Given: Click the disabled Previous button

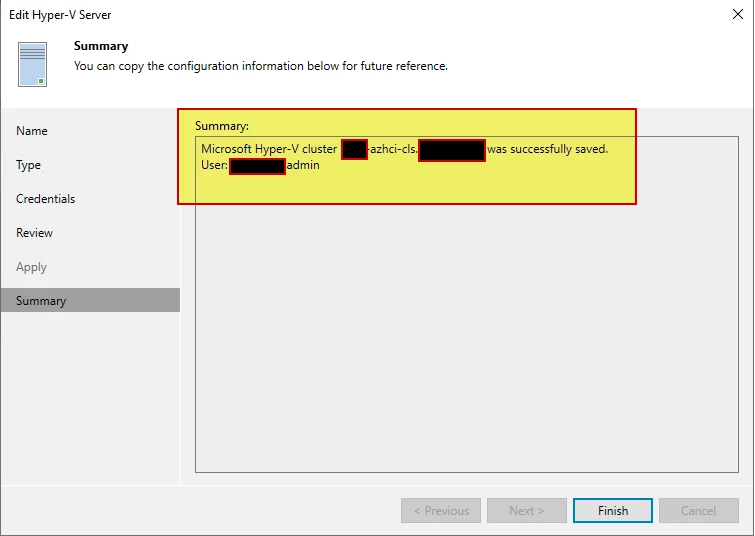Looking at the screenshot, I should point(441,510).
